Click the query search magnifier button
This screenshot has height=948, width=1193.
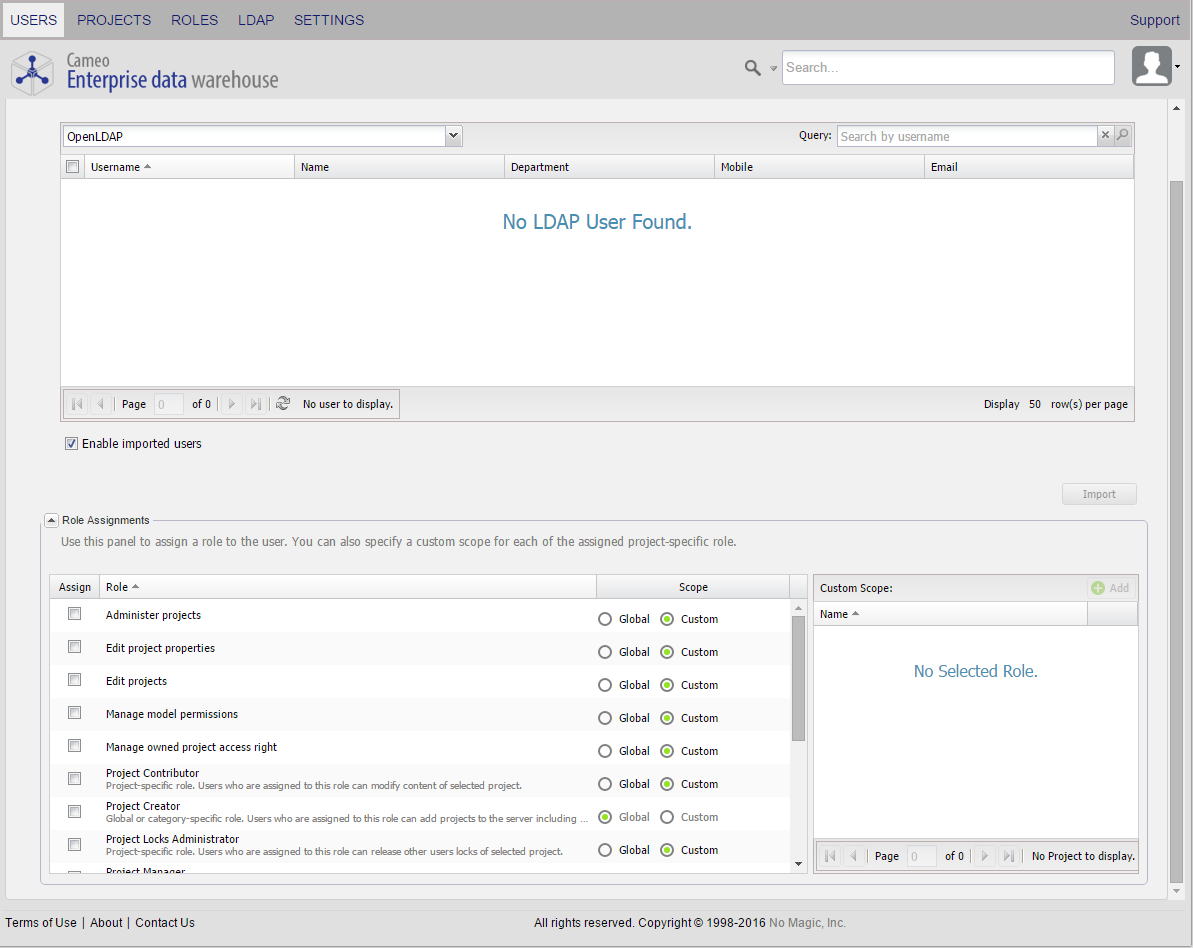(x=1123, y=136)
